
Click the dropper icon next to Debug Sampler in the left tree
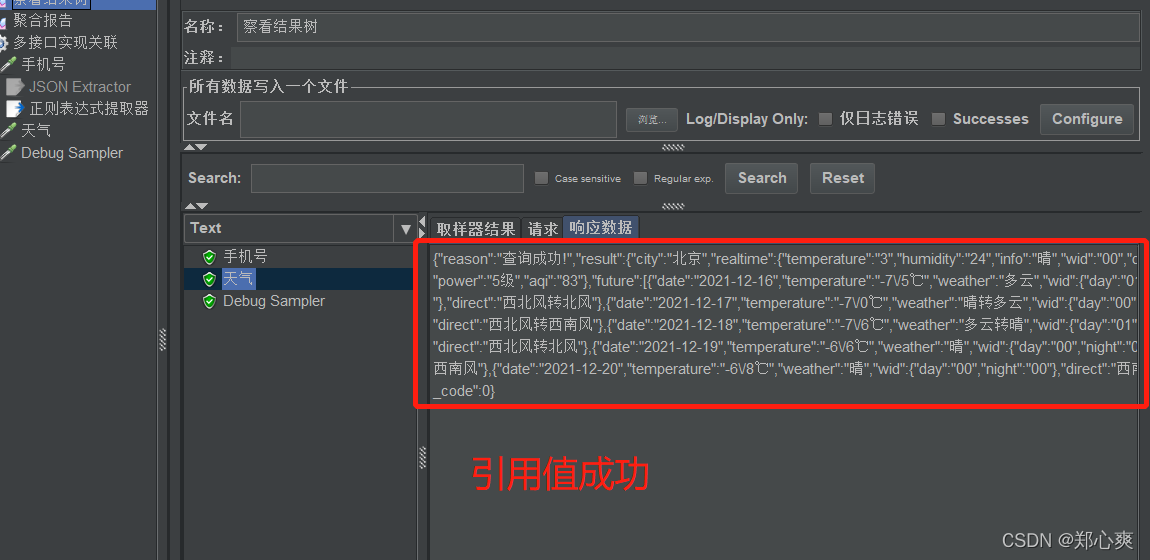pyautogui.click(x=8, y=152)
